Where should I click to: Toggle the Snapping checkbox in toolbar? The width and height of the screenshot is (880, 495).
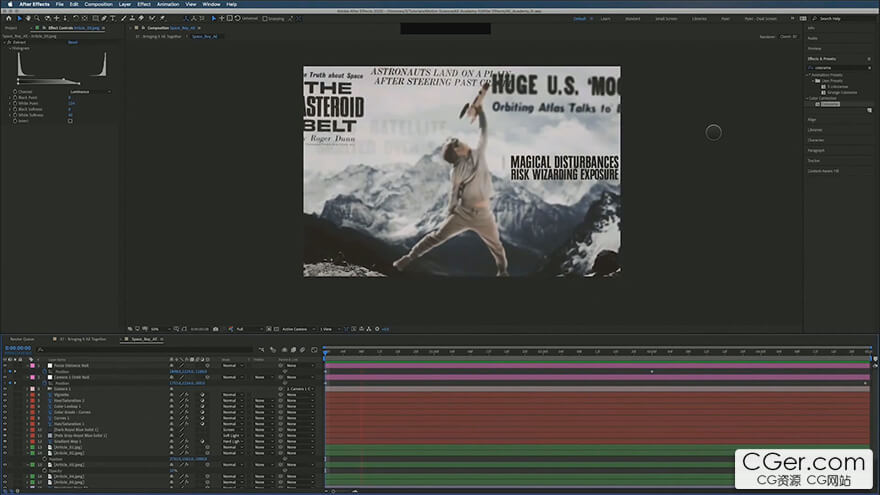[x=265, y=19]
